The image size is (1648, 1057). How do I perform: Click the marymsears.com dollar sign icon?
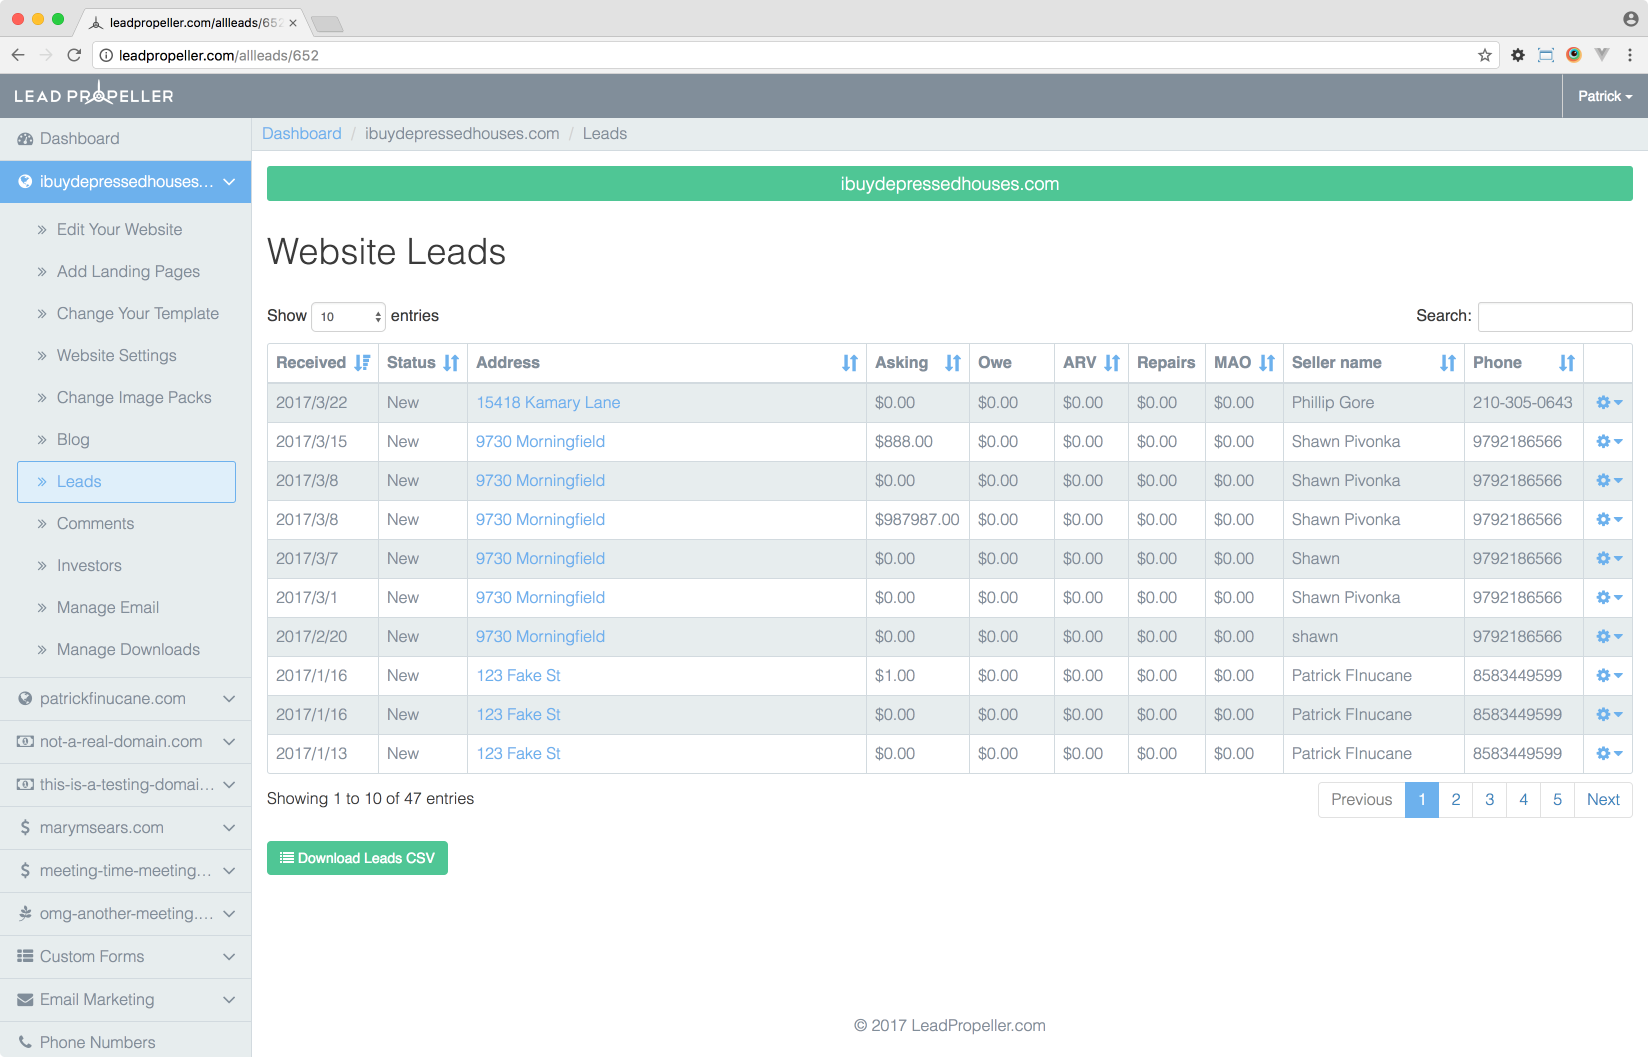pos(24,827)
